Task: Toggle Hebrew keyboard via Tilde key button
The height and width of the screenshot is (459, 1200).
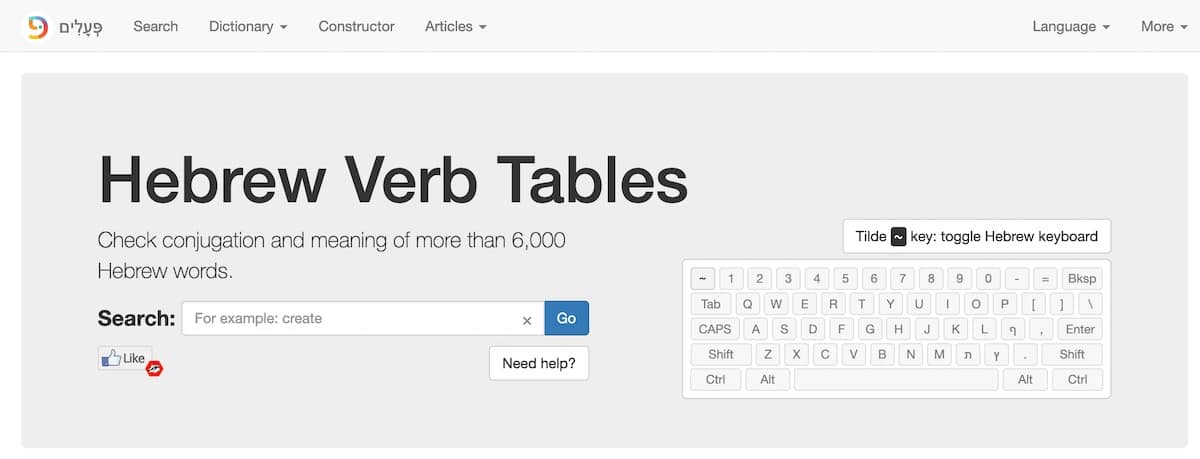Action: (x=977, y=237)
